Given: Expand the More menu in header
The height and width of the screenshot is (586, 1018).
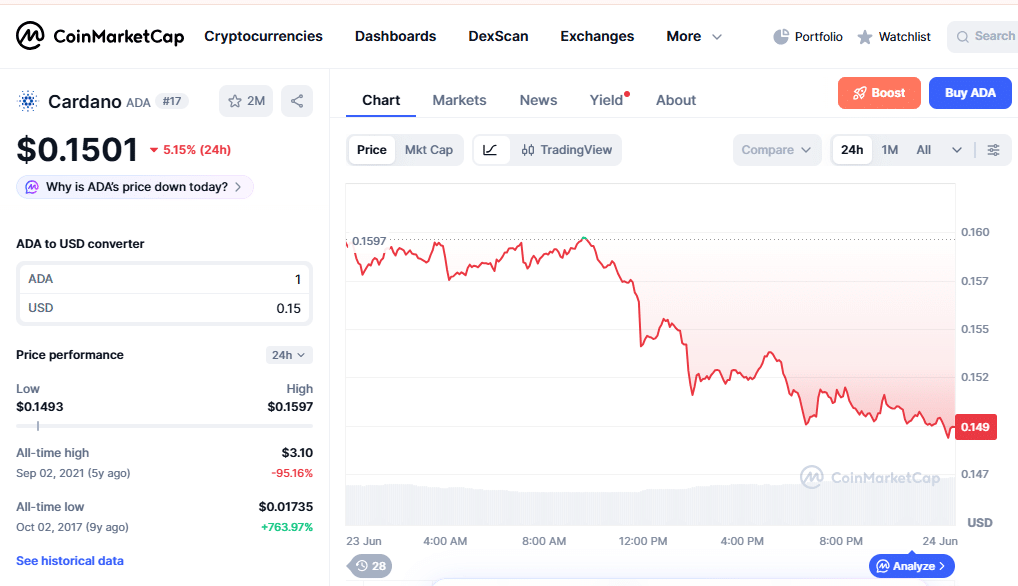Looking at the screenshot, I should 694,36.
